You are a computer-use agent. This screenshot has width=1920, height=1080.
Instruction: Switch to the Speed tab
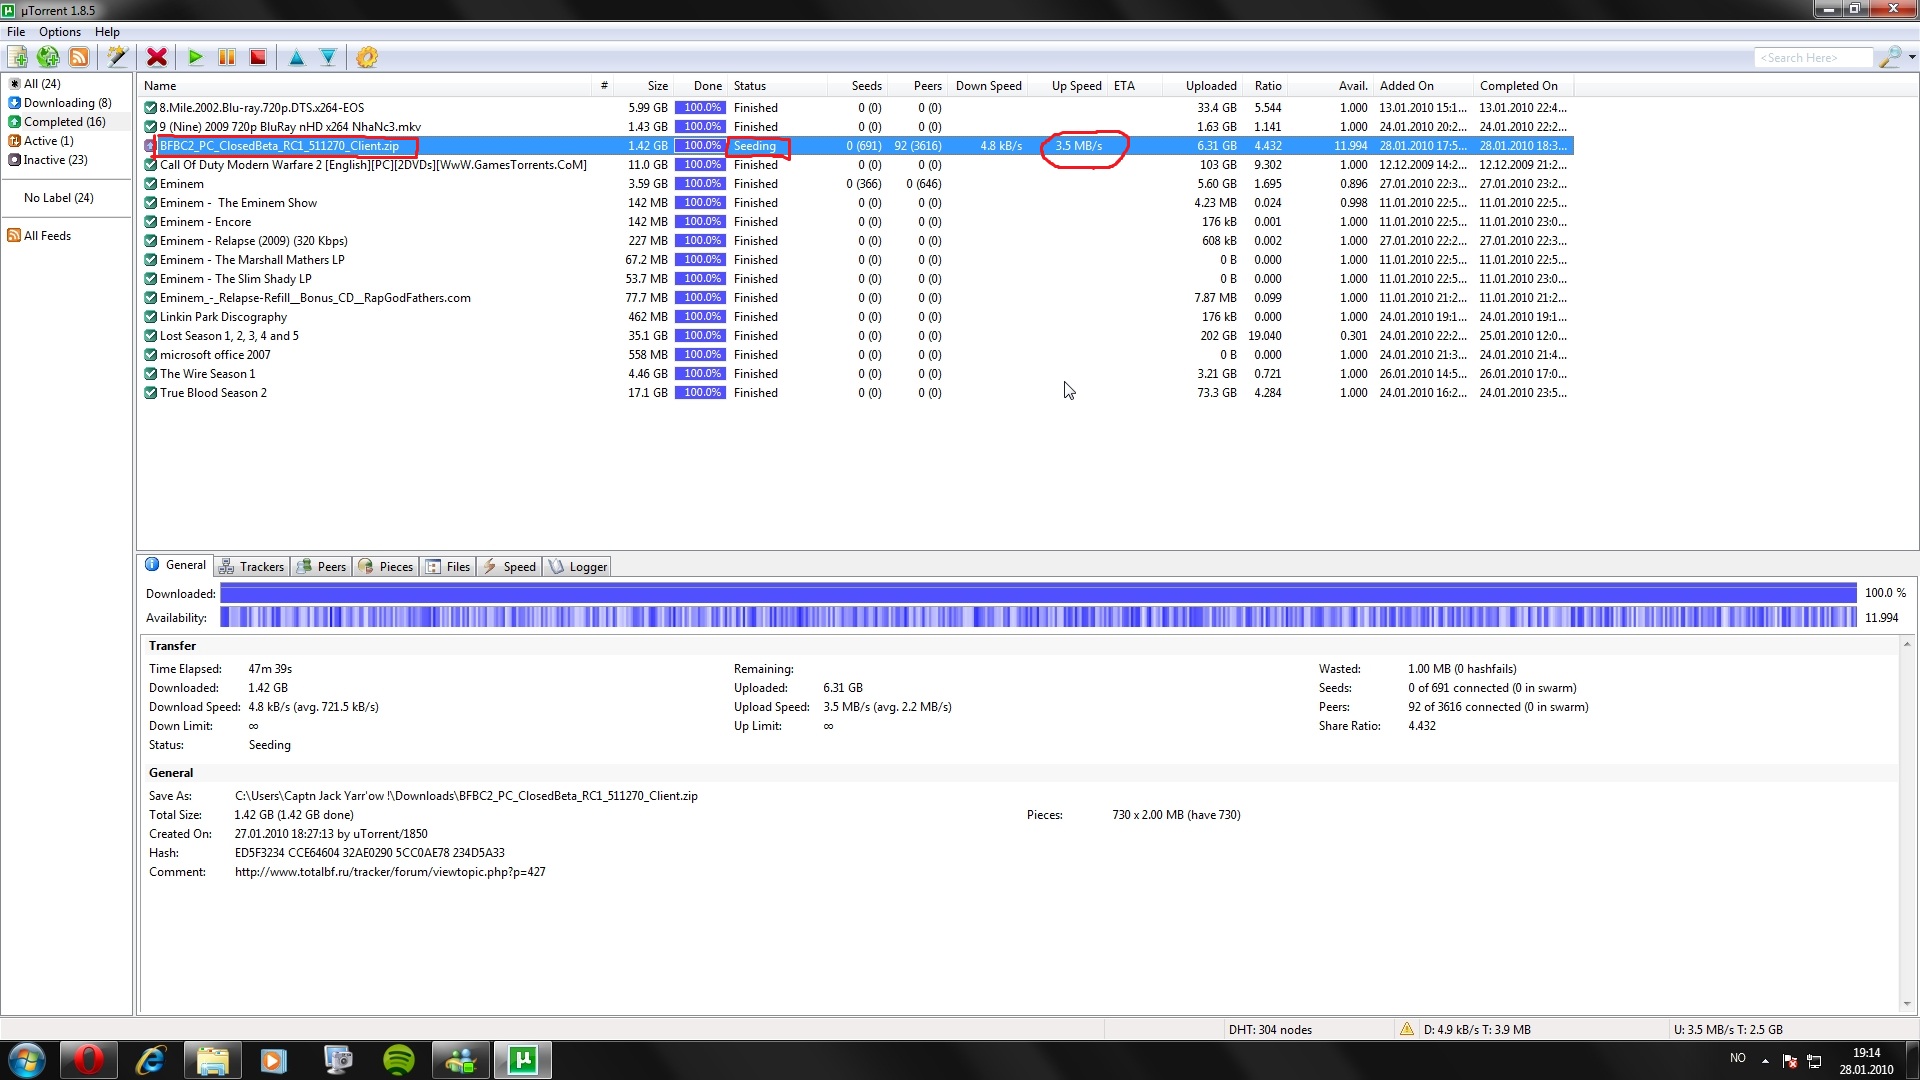pyautogui.click(x=509, y=567)
